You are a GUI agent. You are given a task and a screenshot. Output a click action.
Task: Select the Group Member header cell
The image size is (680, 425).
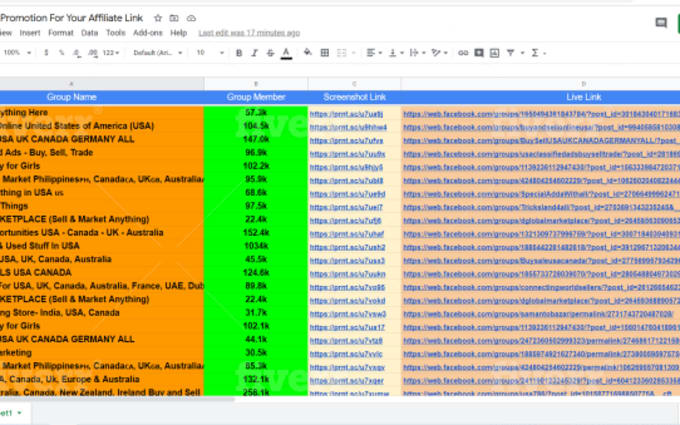click(256, 97)
